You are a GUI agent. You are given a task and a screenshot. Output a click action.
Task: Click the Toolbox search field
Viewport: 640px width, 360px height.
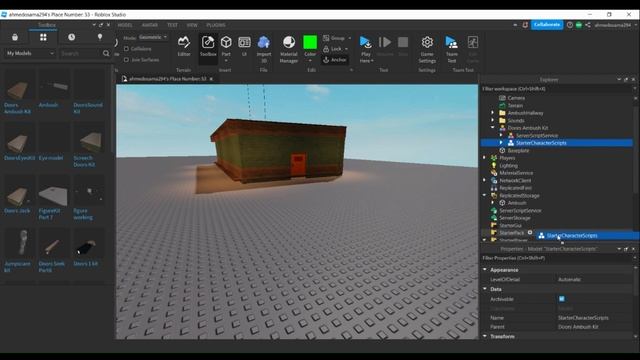(x=80, y=53)
